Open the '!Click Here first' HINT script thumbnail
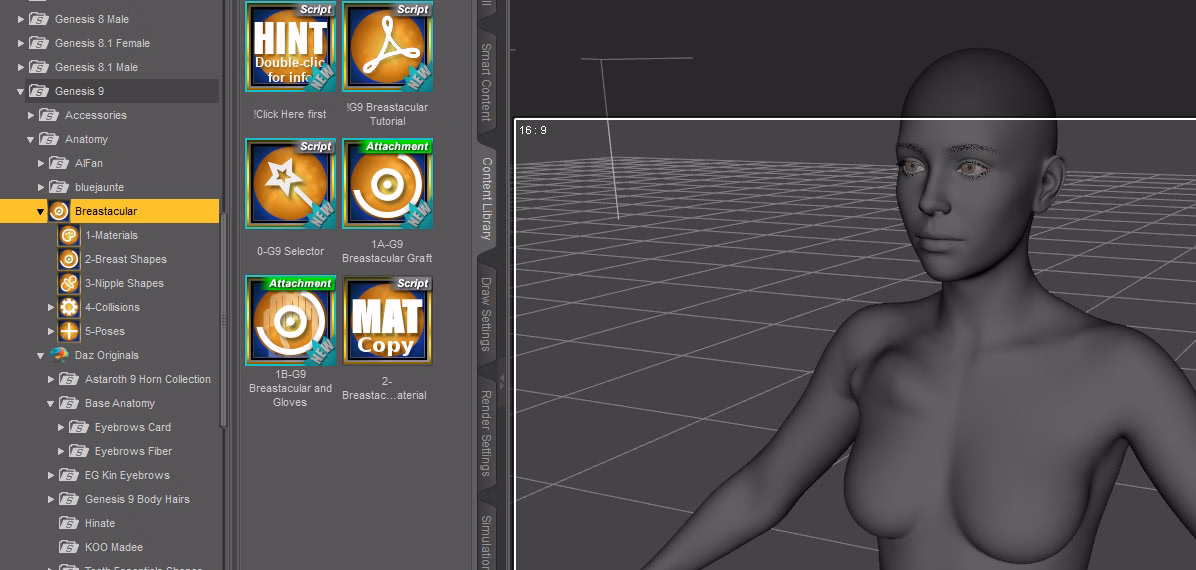This screenshot has width=1196, height=570. click(x=290, y=47)
